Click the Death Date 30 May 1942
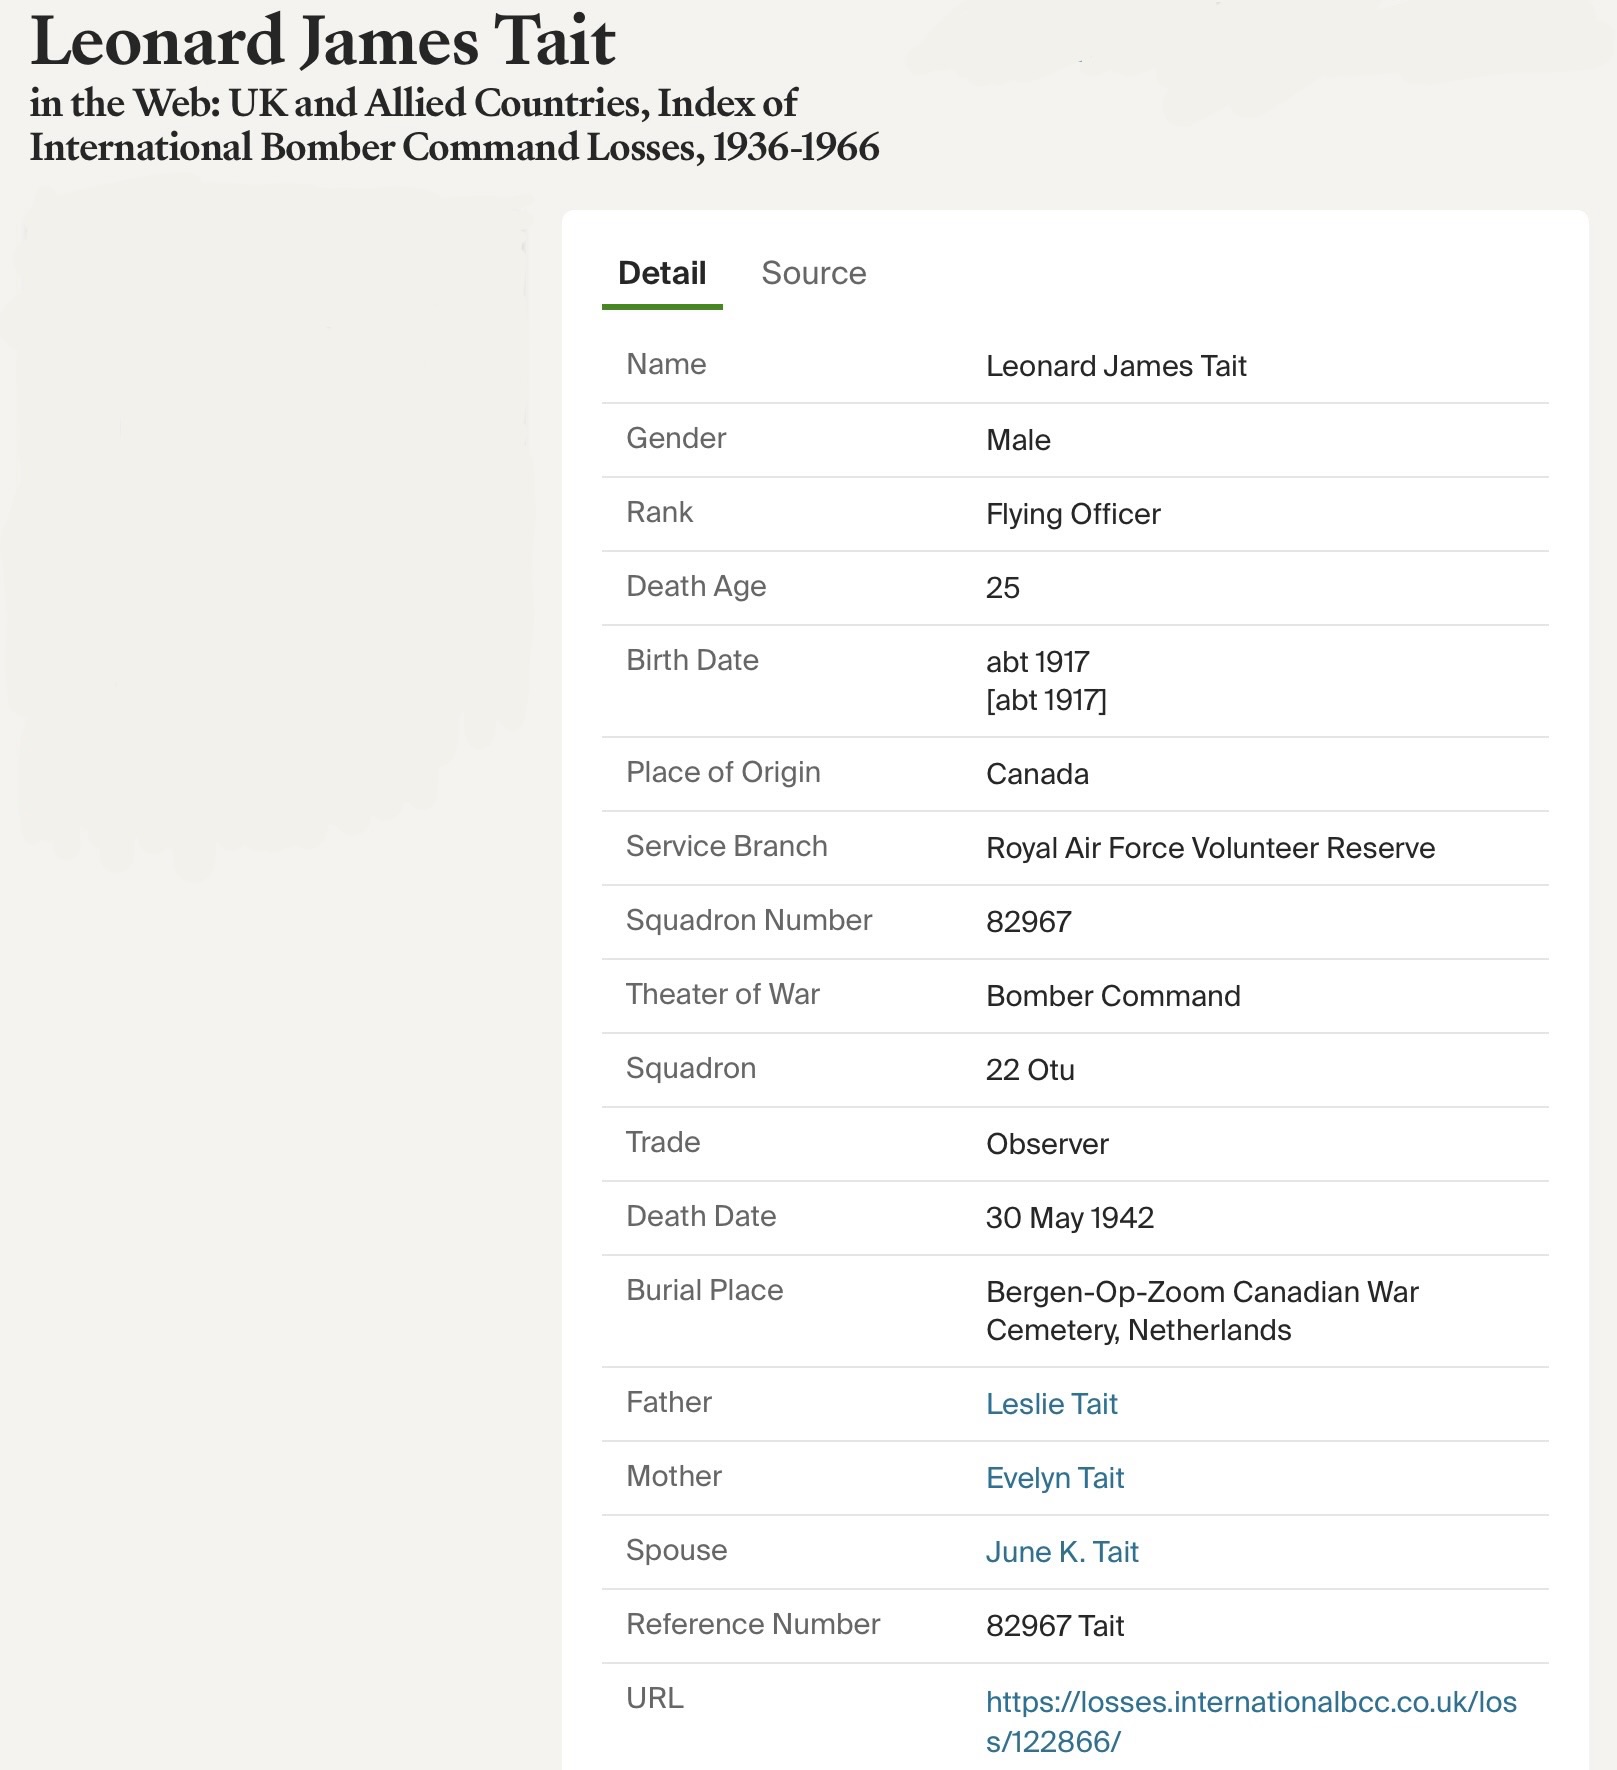 [x=1069, y=1218]
